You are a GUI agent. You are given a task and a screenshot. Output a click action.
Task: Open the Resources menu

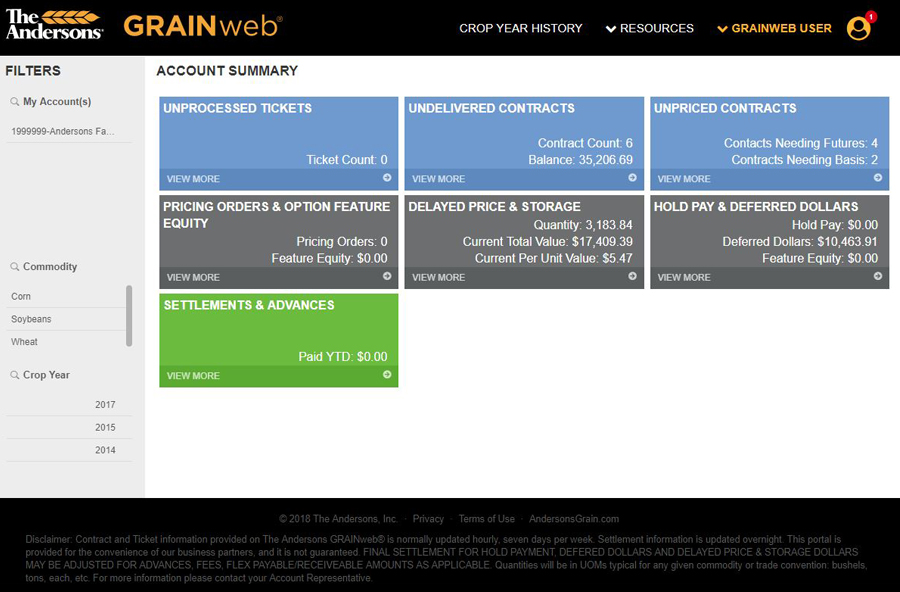coord(657,29)
